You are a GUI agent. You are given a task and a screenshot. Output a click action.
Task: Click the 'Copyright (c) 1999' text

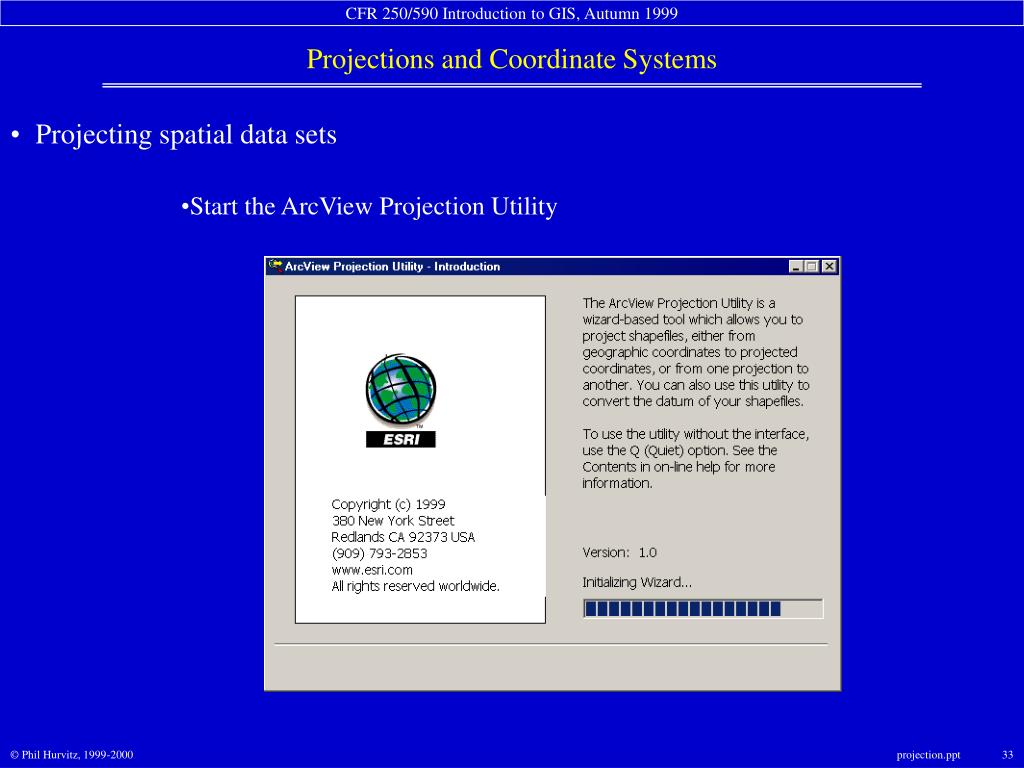388,504
